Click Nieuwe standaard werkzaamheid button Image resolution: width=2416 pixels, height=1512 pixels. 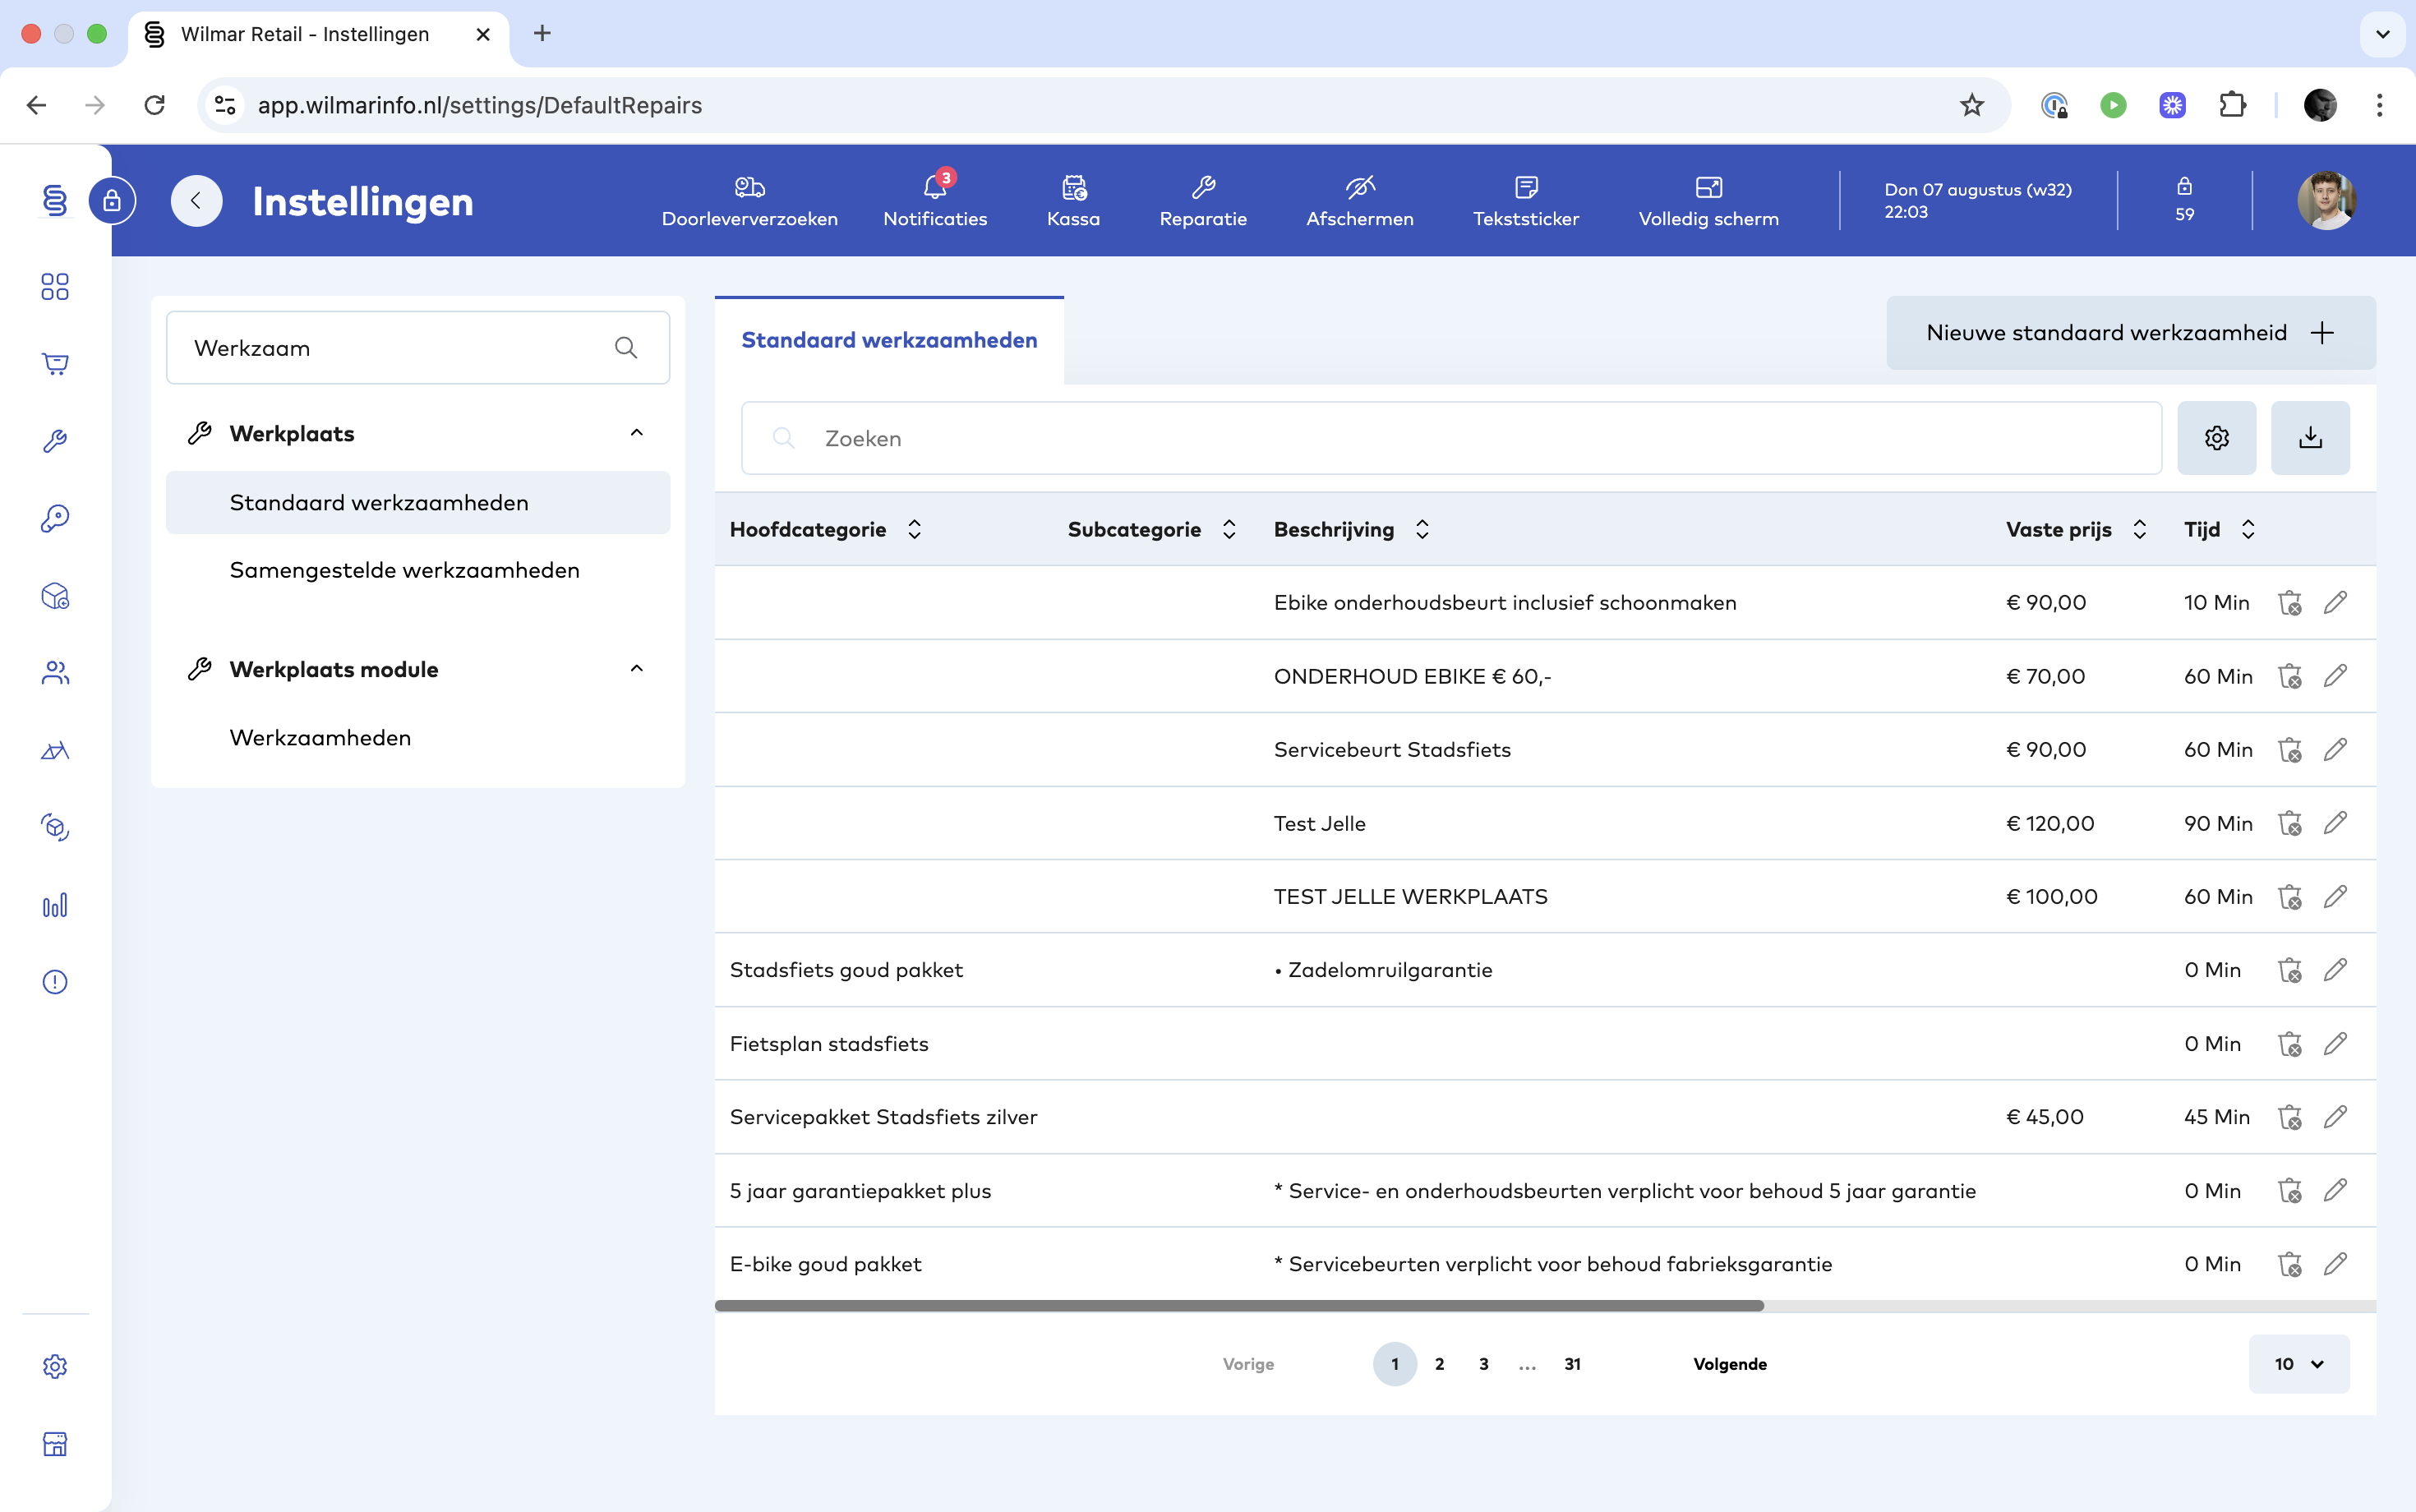(x=2130, y=332)
